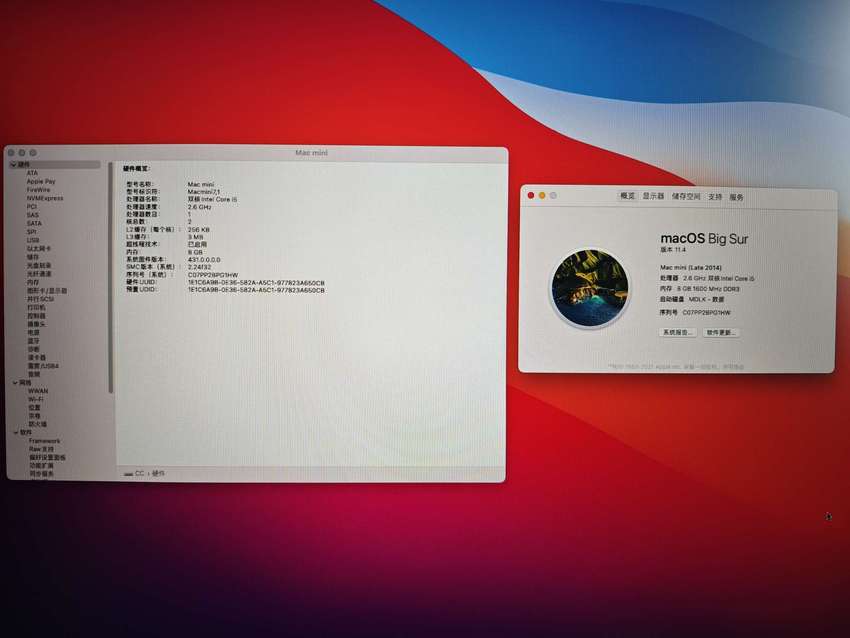
Task: Select Framework under software
Action: [45, 441]
